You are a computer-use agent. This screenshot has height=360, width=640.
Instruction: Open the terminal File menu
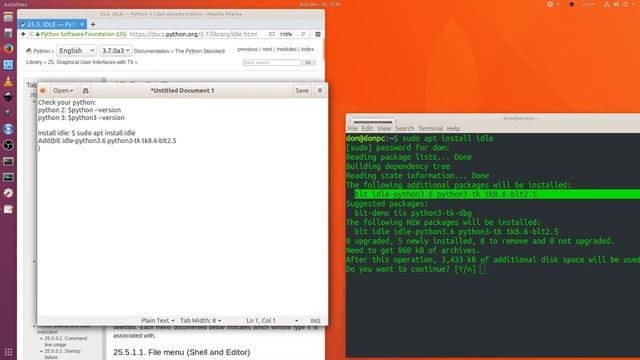[352, 129]
